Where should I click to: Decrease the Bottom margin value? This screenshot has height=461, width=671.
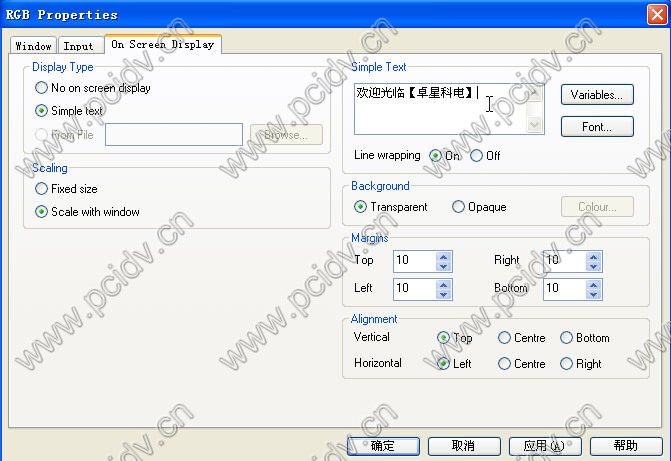(x=594, y=294)
